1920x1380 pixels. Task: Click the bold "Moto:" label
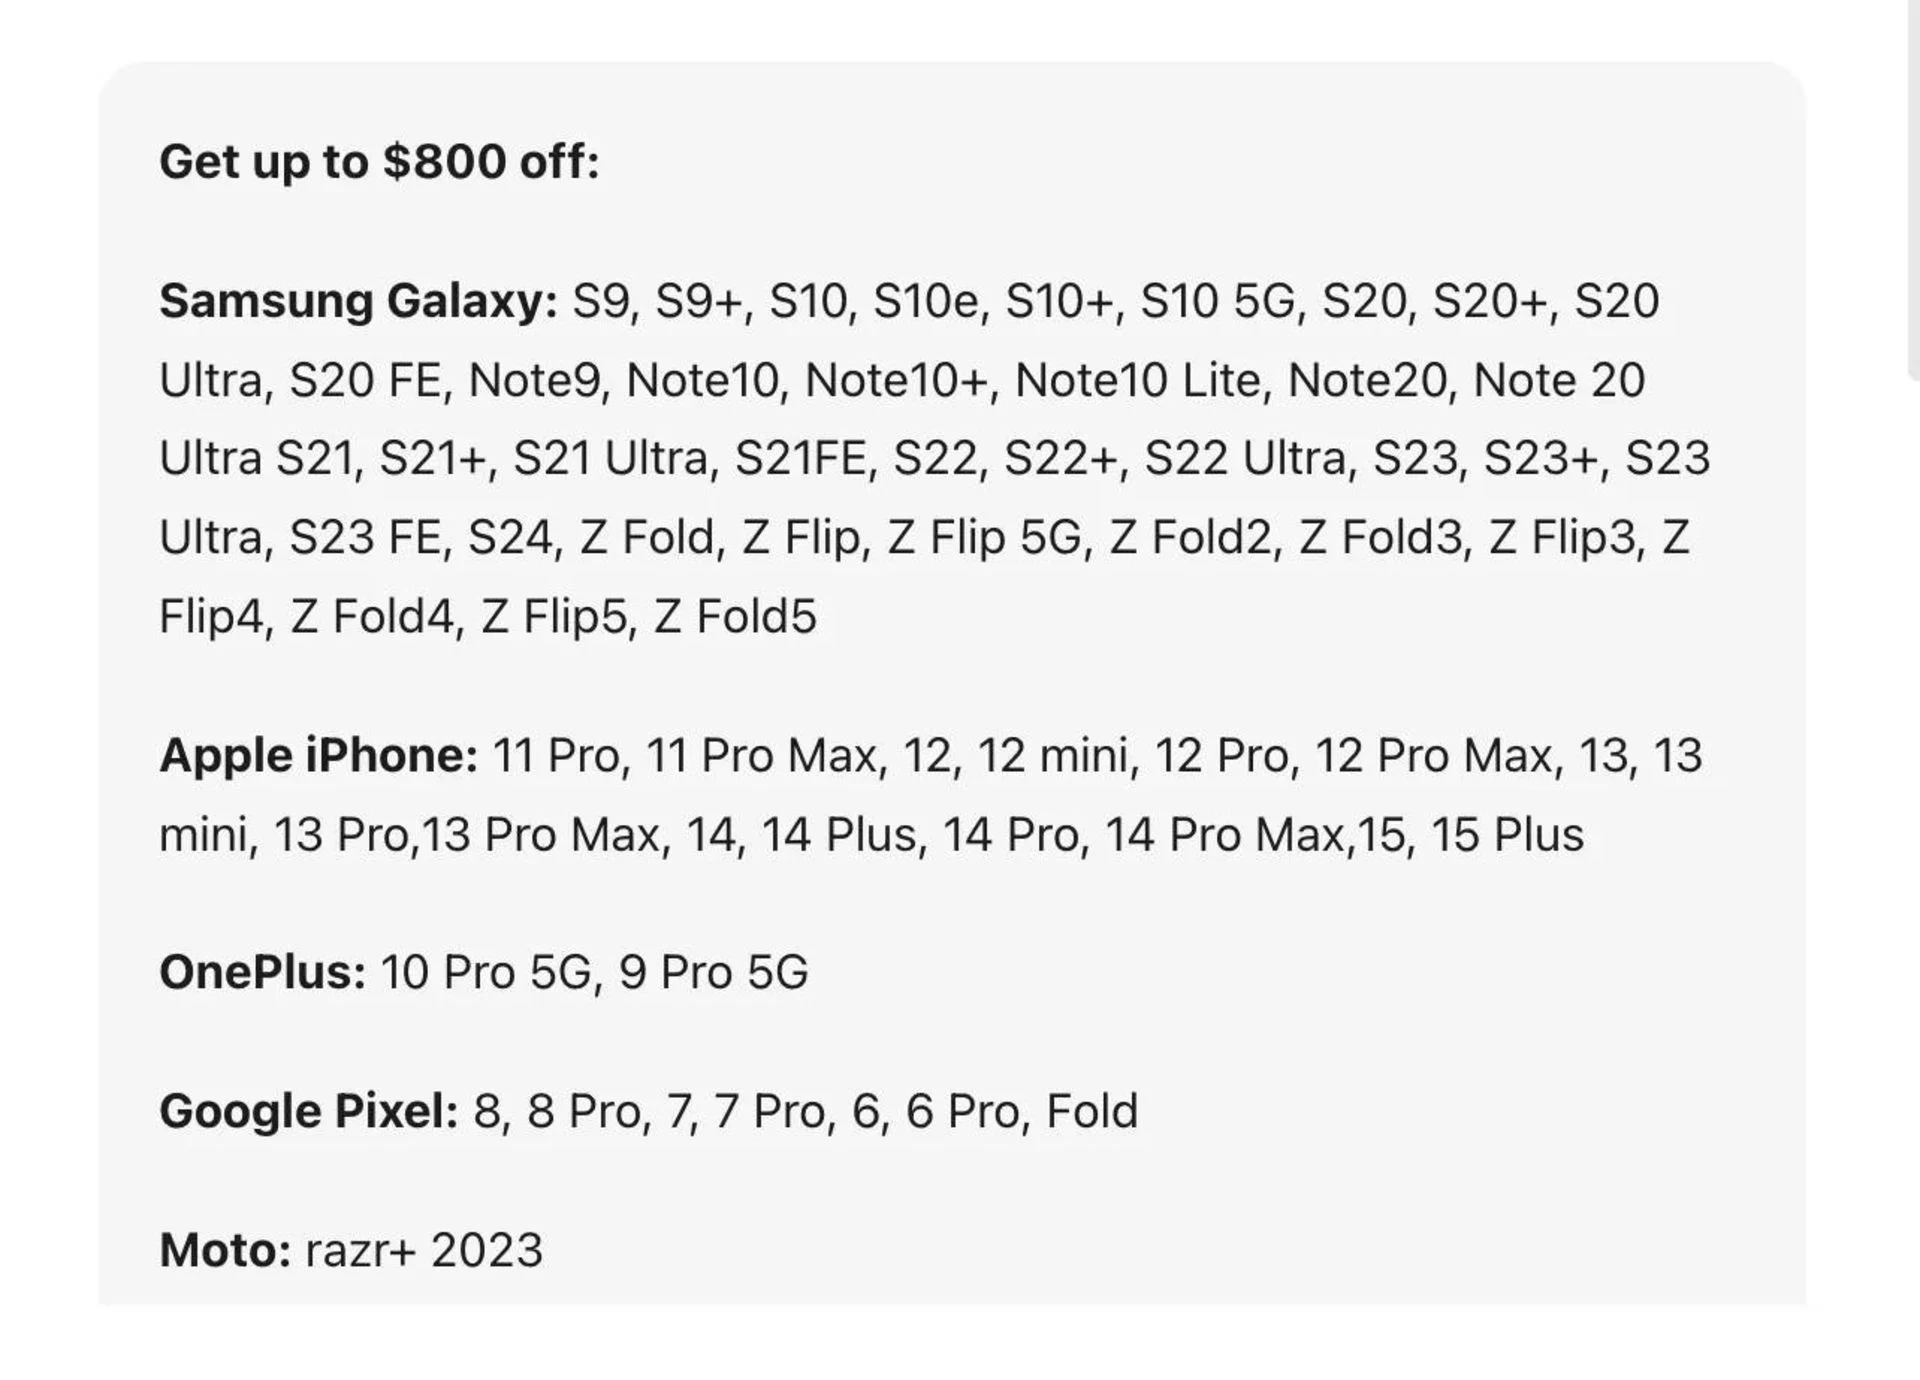[225, 1250]
